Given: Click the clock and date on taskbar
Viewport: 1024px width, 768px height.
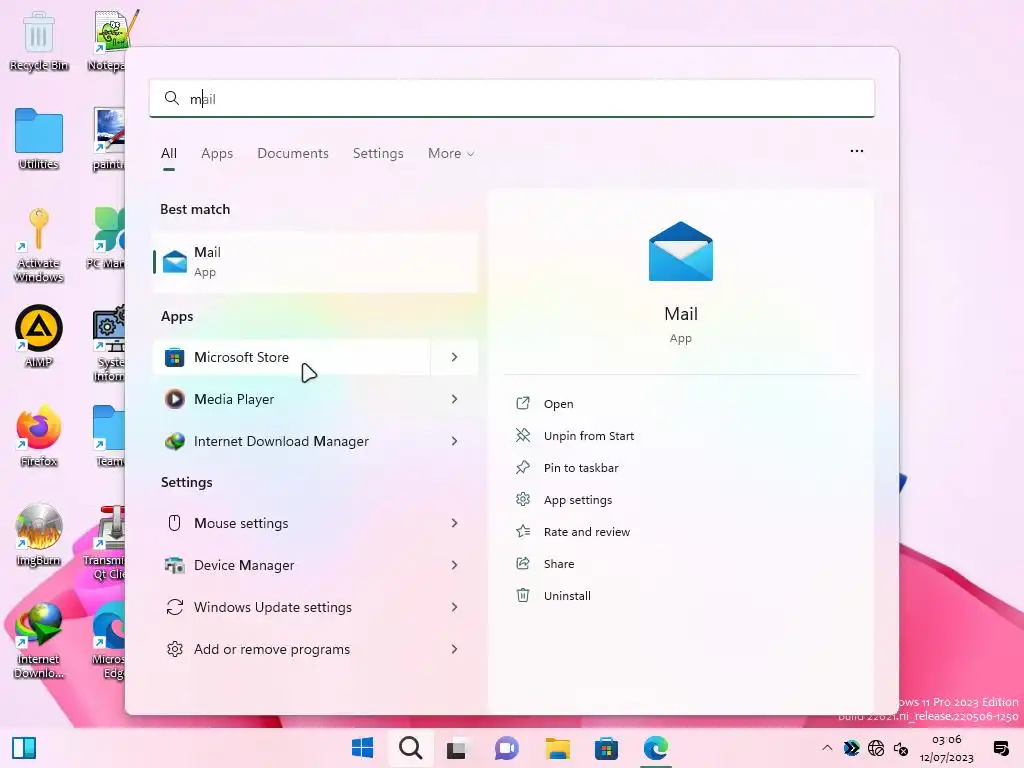Looking at the screenshot, I should point(946,748).
